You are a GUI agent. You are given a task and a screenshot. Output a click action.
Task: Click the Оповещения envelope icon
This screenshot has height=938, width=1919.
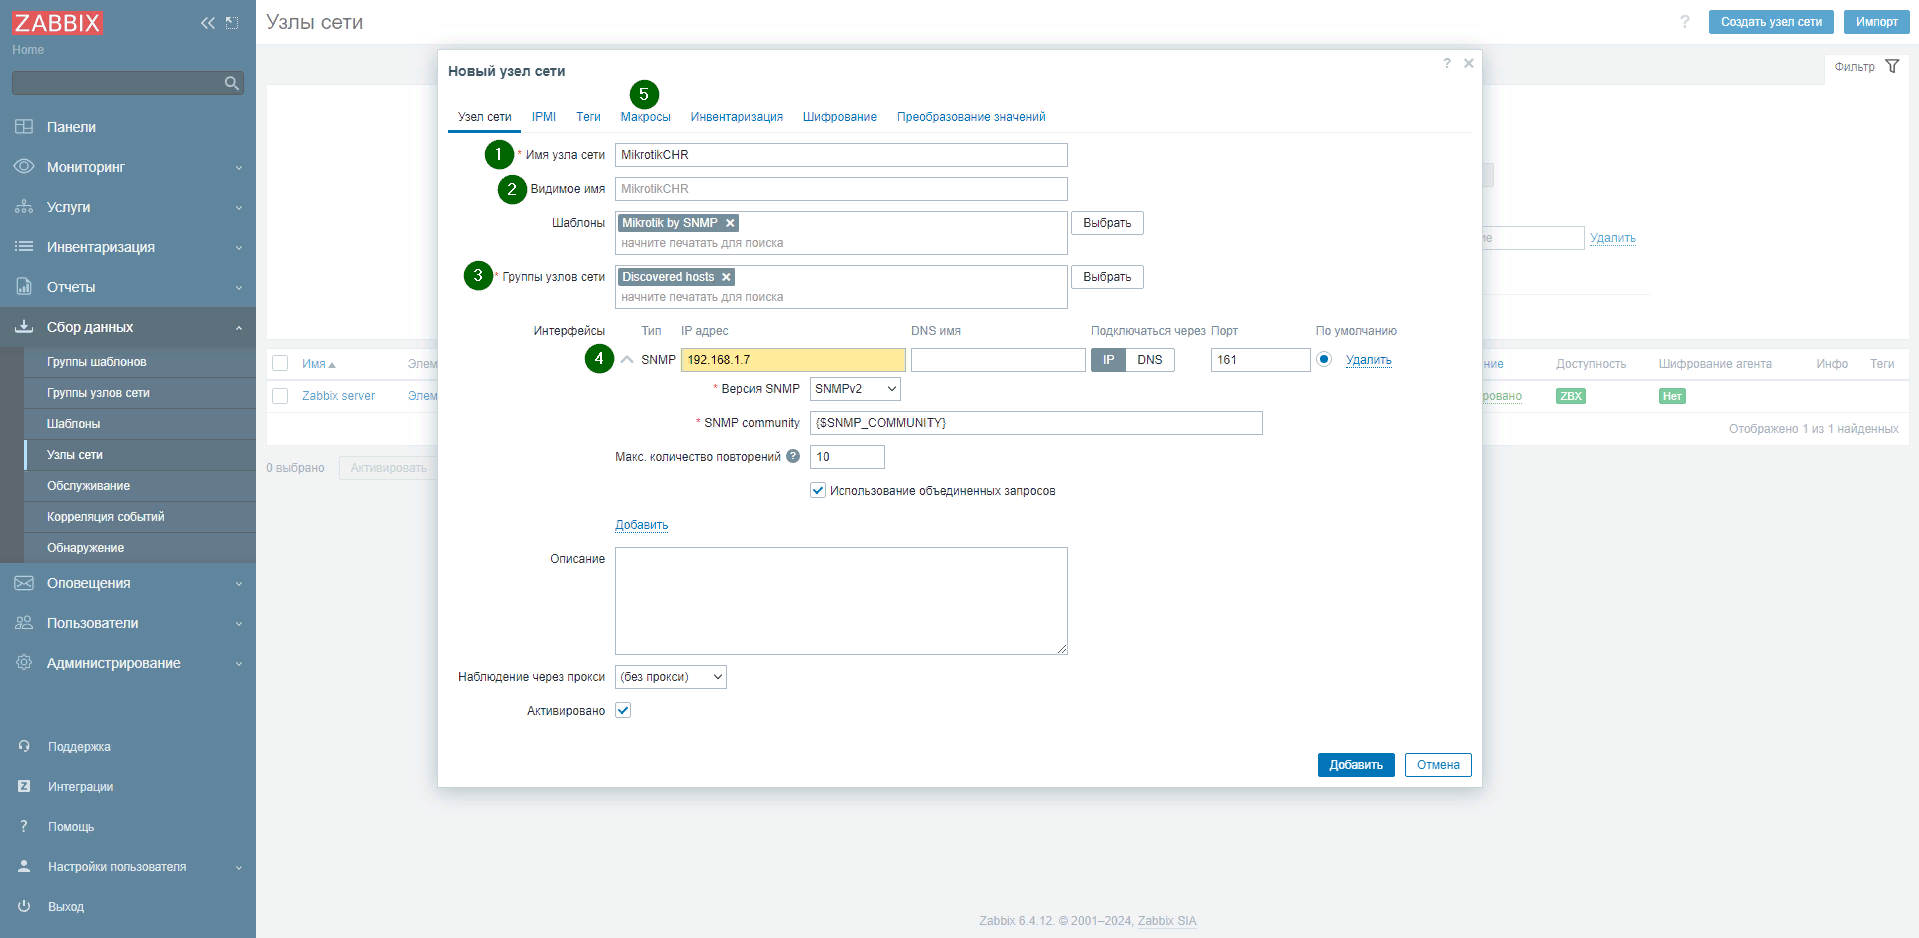tap(24, 582)
